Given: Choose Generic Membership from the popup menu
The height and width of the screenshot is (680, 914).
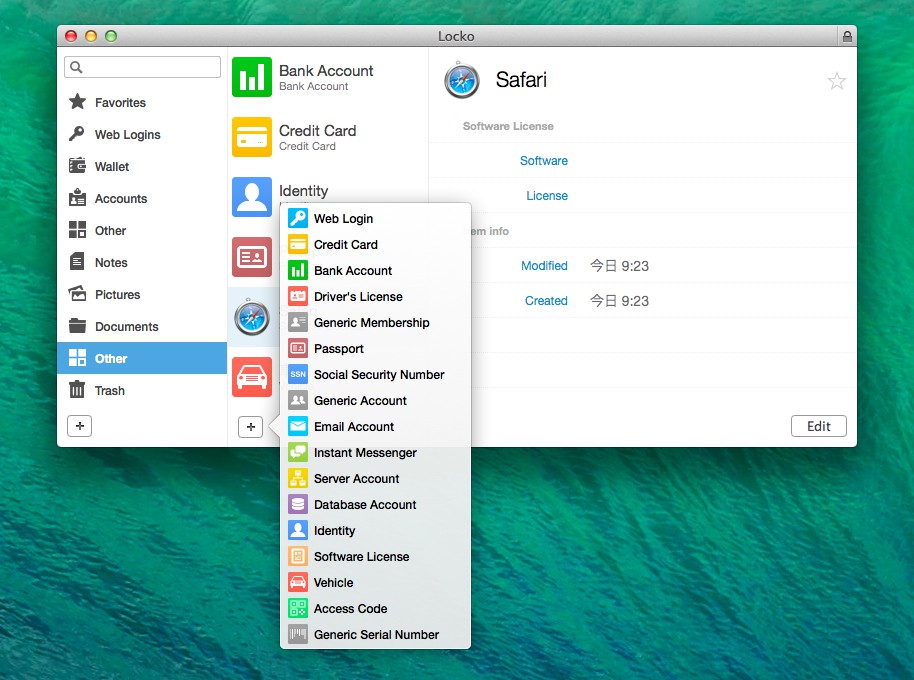Looking at the screenshot, I should [375, 323].
